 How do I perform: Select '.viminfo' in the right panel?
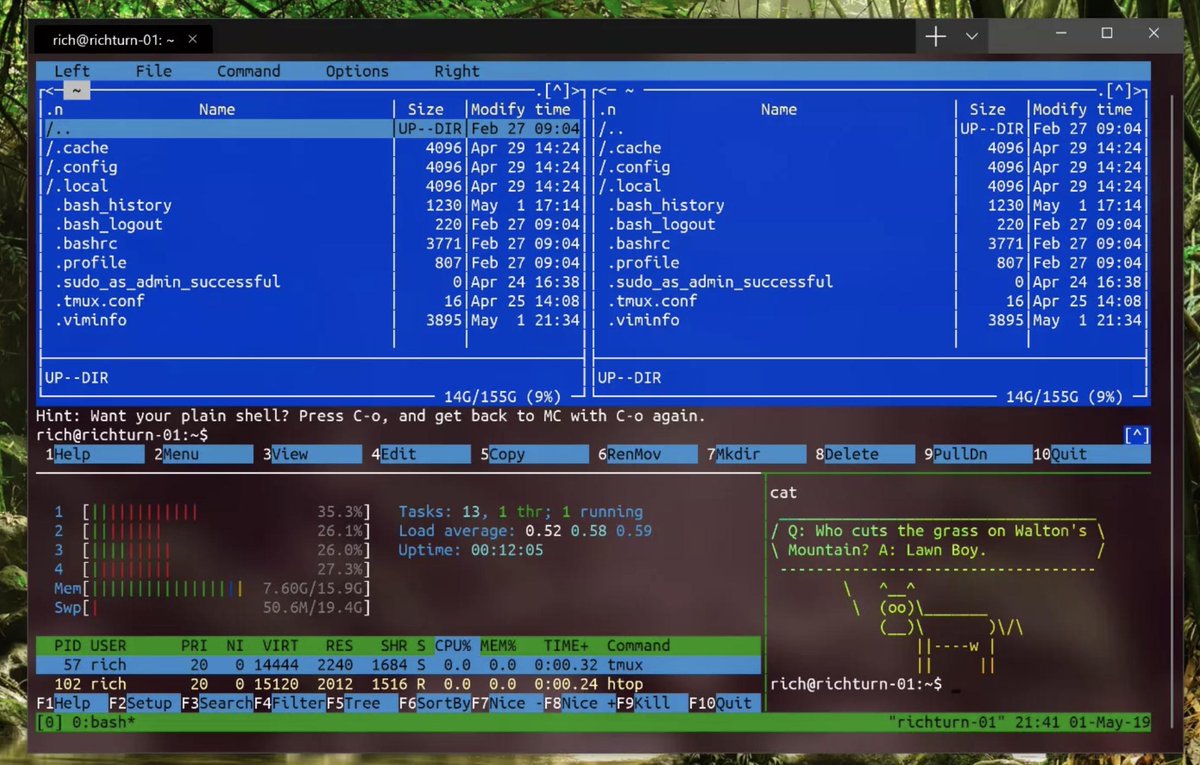pyautogui.click(x=870, y=320)
